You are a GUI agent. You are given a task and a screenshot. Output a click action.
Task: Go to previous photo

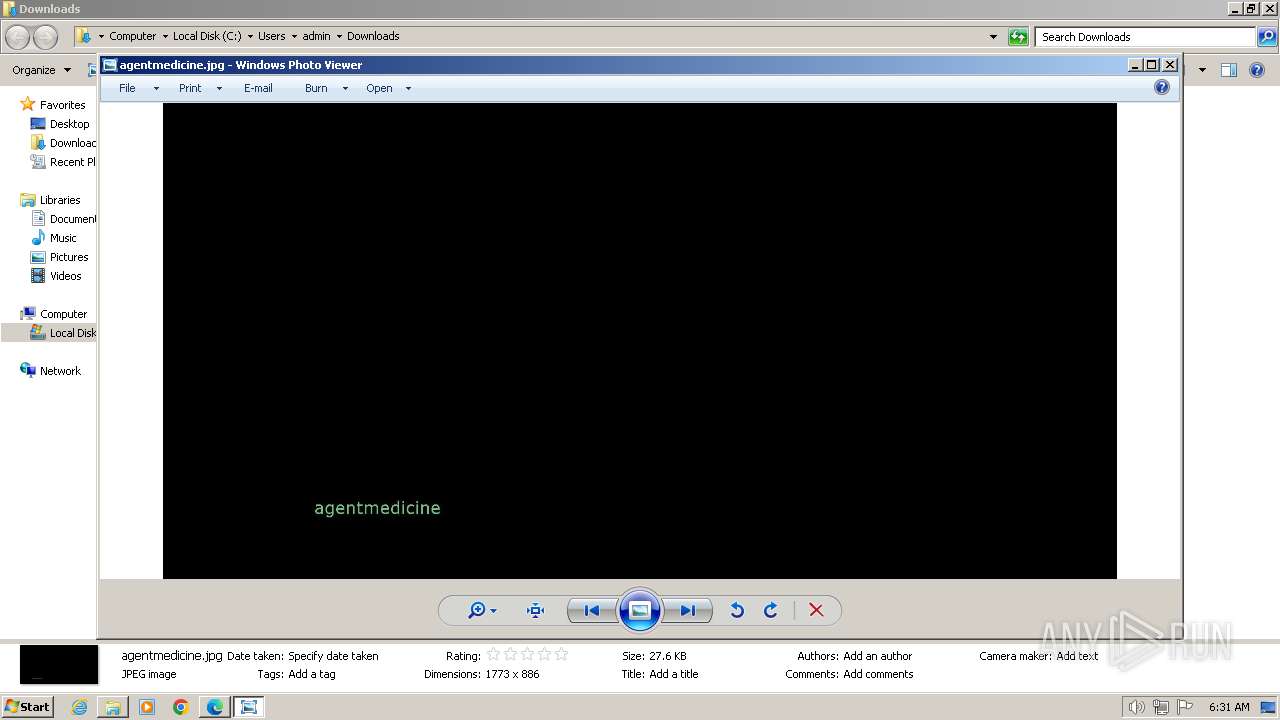(x=591, y=610)
